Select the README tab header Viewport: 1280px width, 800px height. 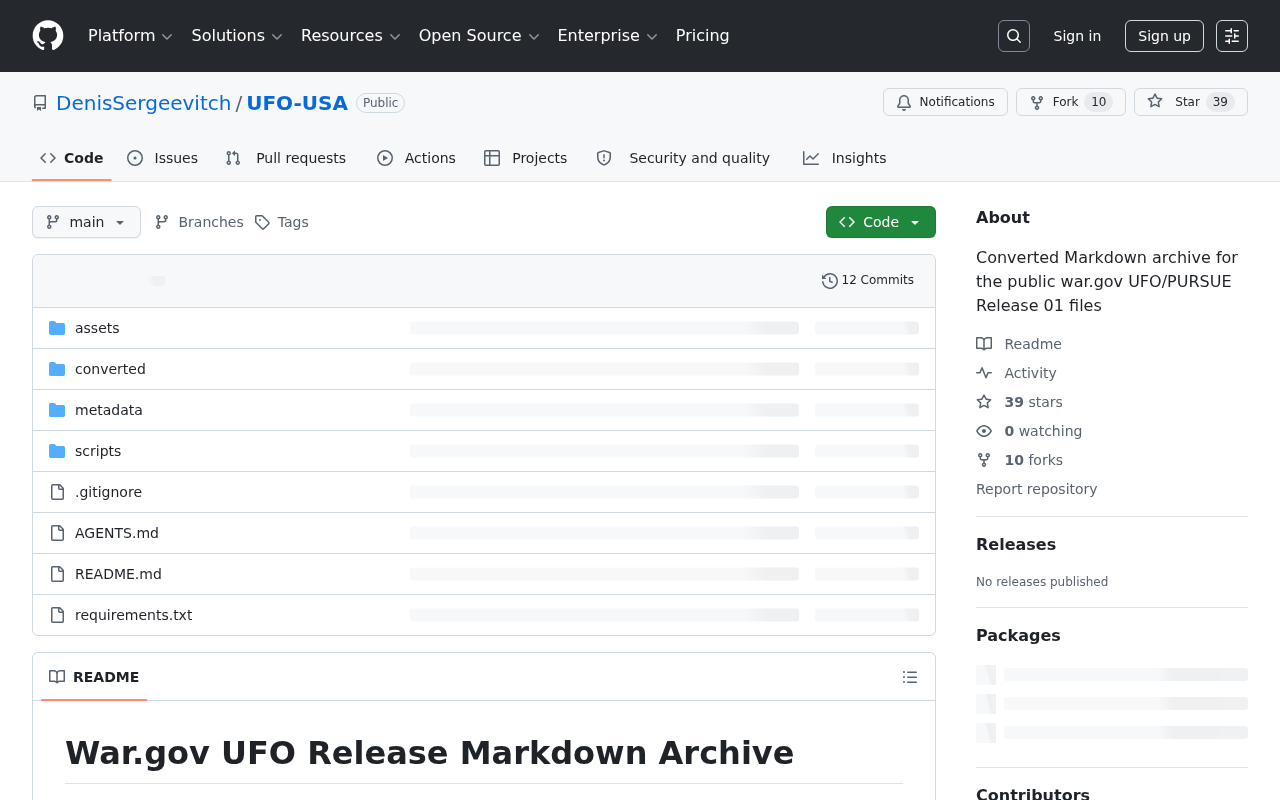coord(94,677)
